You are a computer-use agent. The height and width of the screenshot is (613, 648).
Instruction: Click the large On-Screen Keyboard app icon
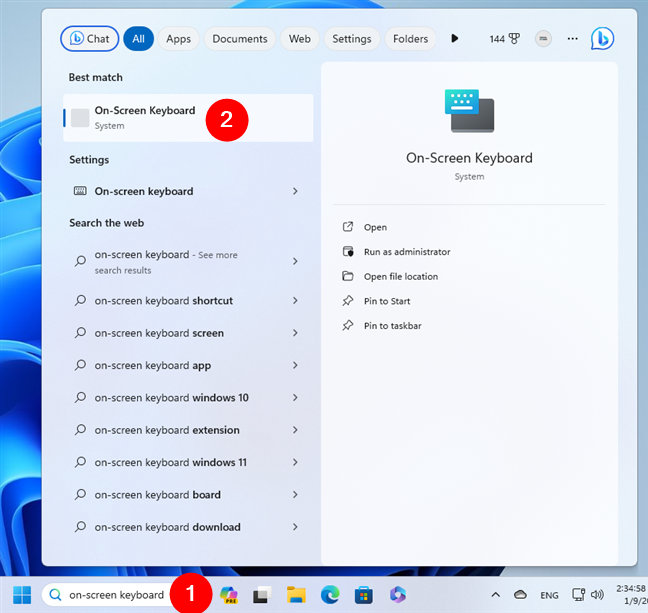[x=469, y=111]
